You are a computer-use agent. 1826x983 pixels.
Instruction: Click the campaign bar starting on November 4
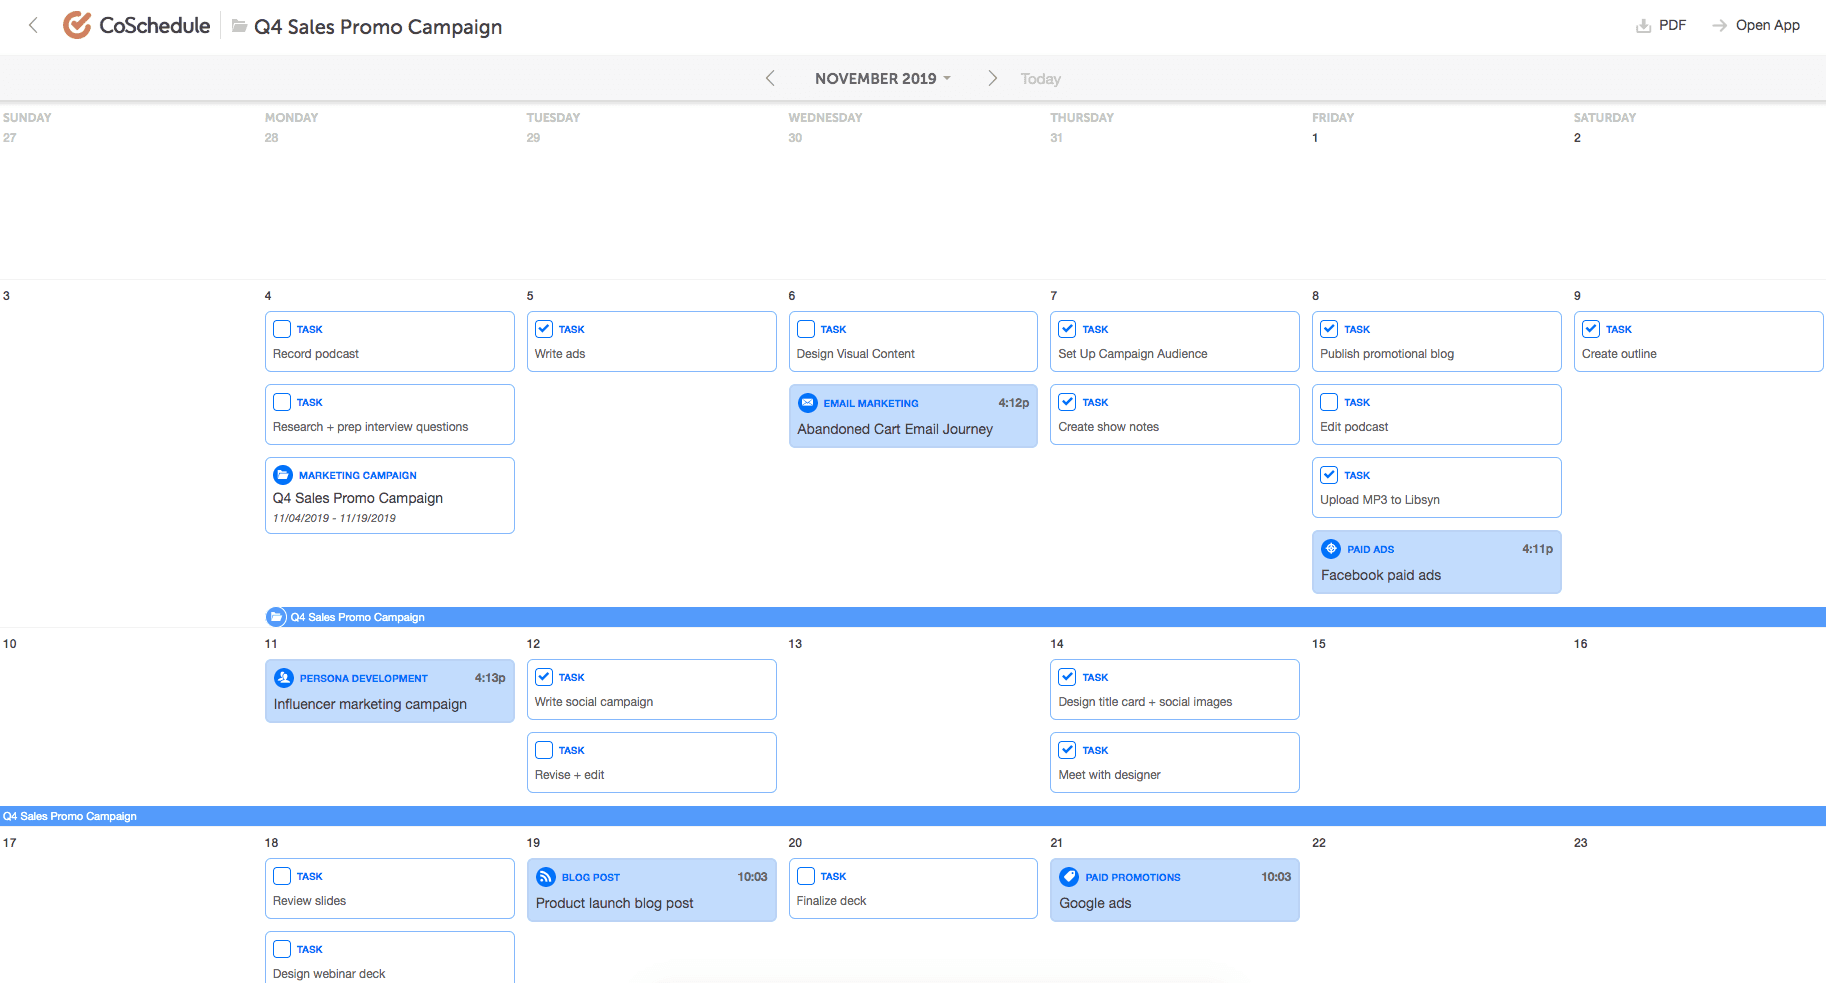tap(1045, 617)
